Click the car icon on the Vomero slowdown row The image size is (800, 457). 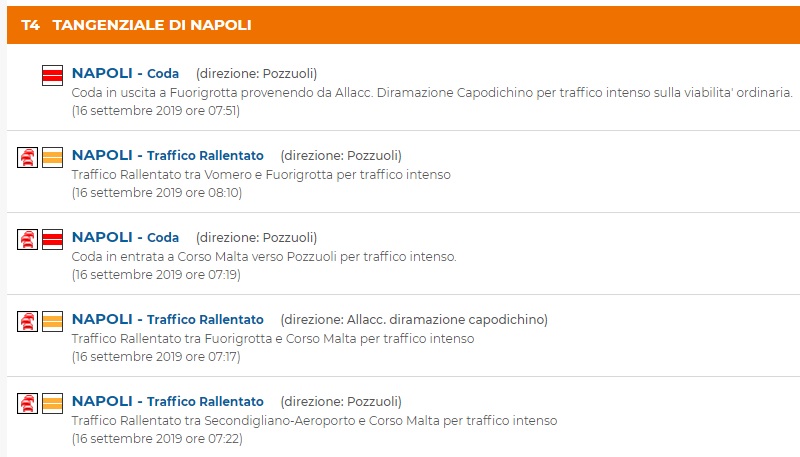(28, 157)
